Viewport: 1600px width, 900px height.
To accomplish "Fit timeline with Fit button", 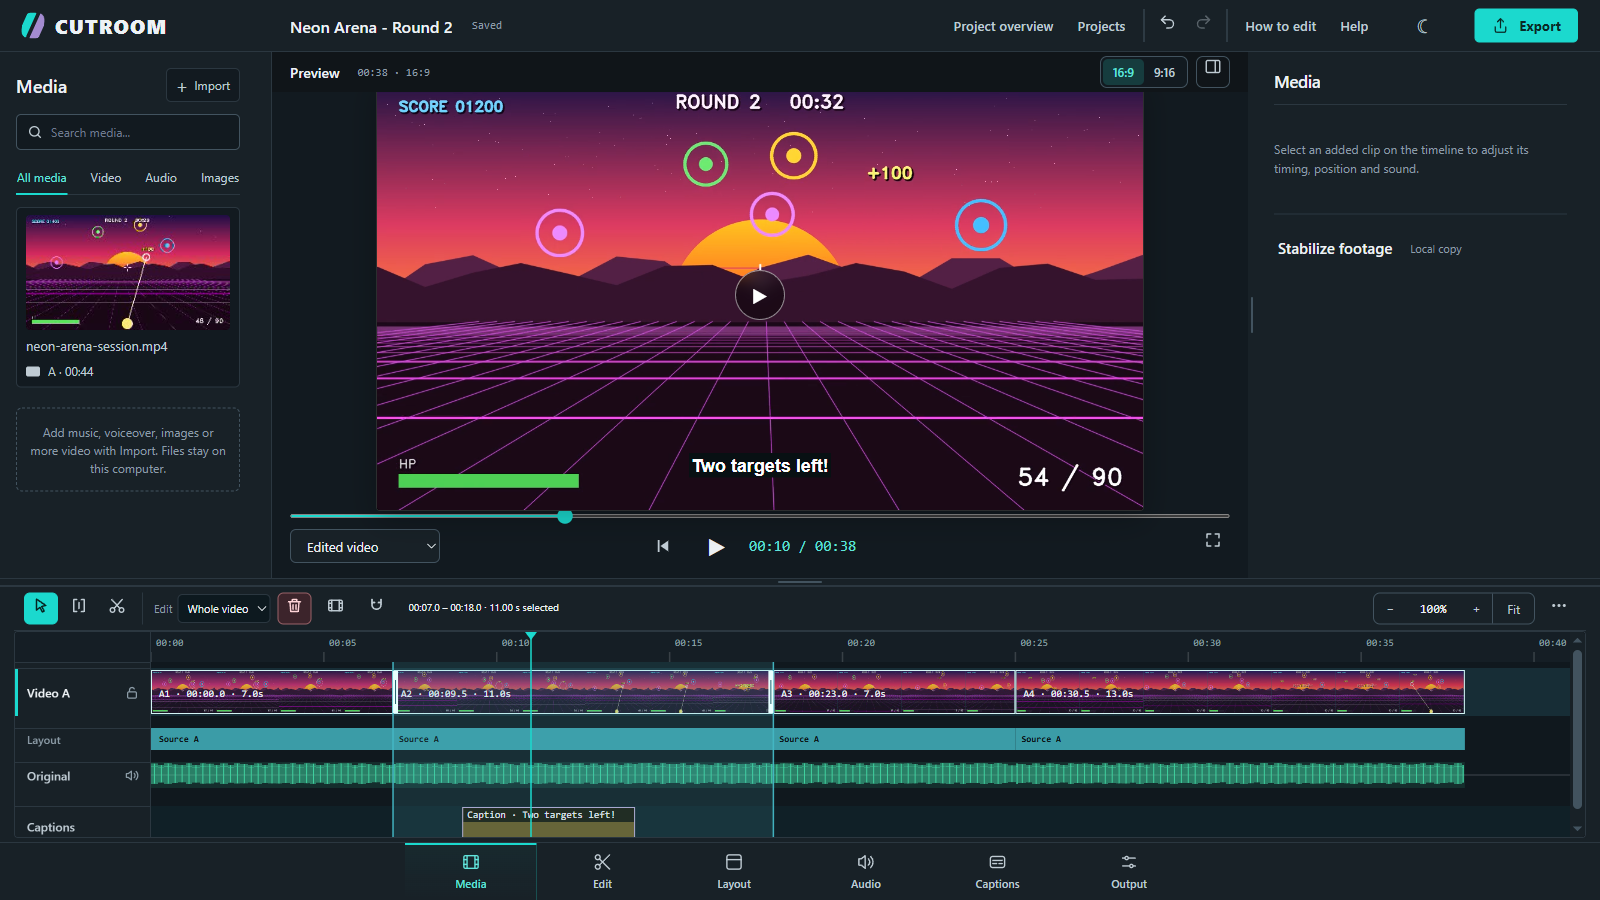I will [1514, 609].
